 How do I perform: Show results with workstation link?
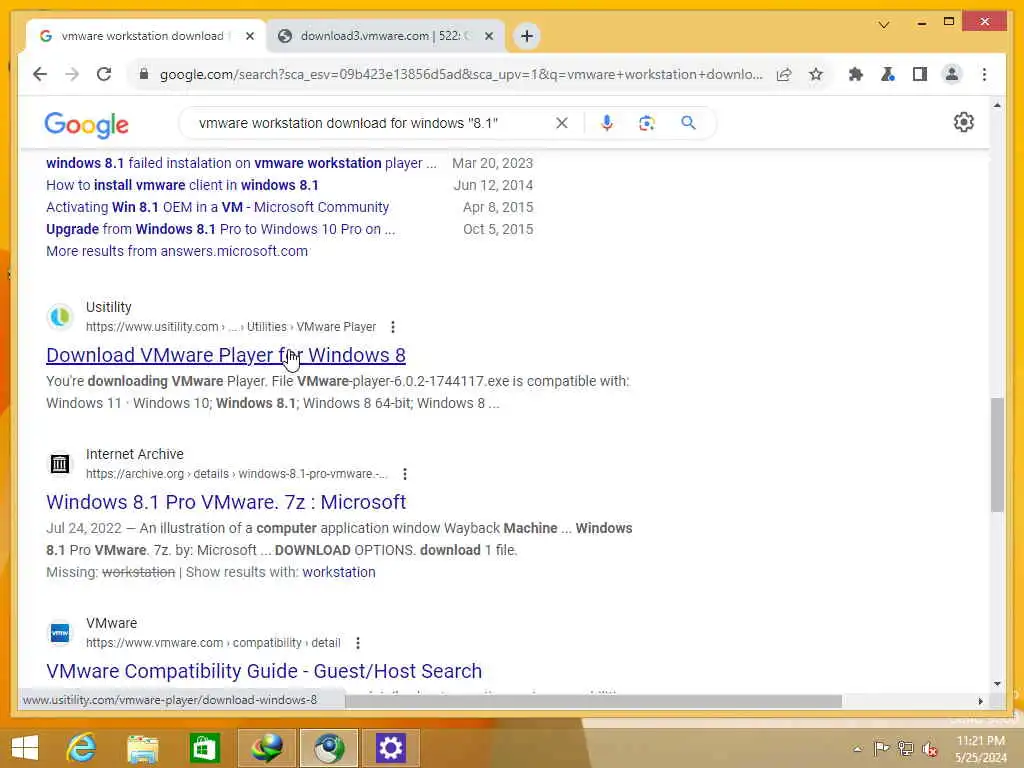tap(339, 572)
